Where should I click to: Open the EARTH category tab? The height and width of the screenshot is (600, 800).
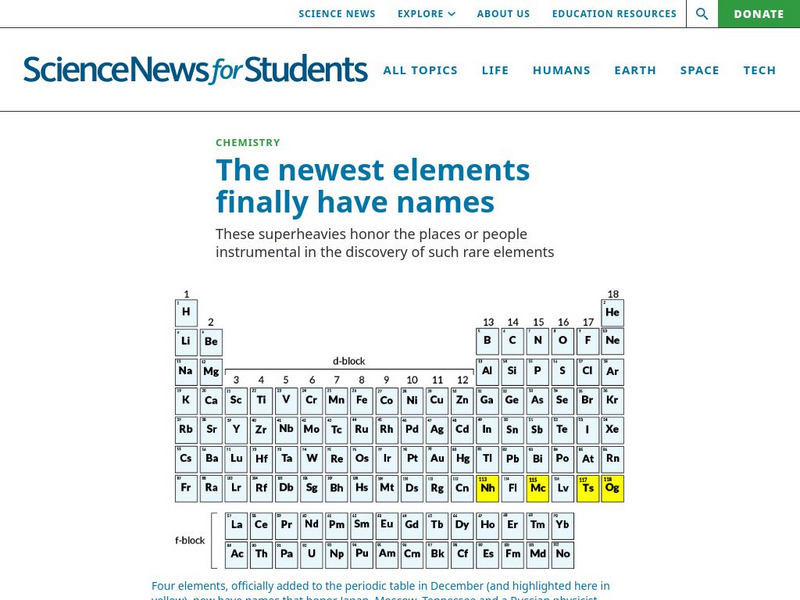pos(637,71)
